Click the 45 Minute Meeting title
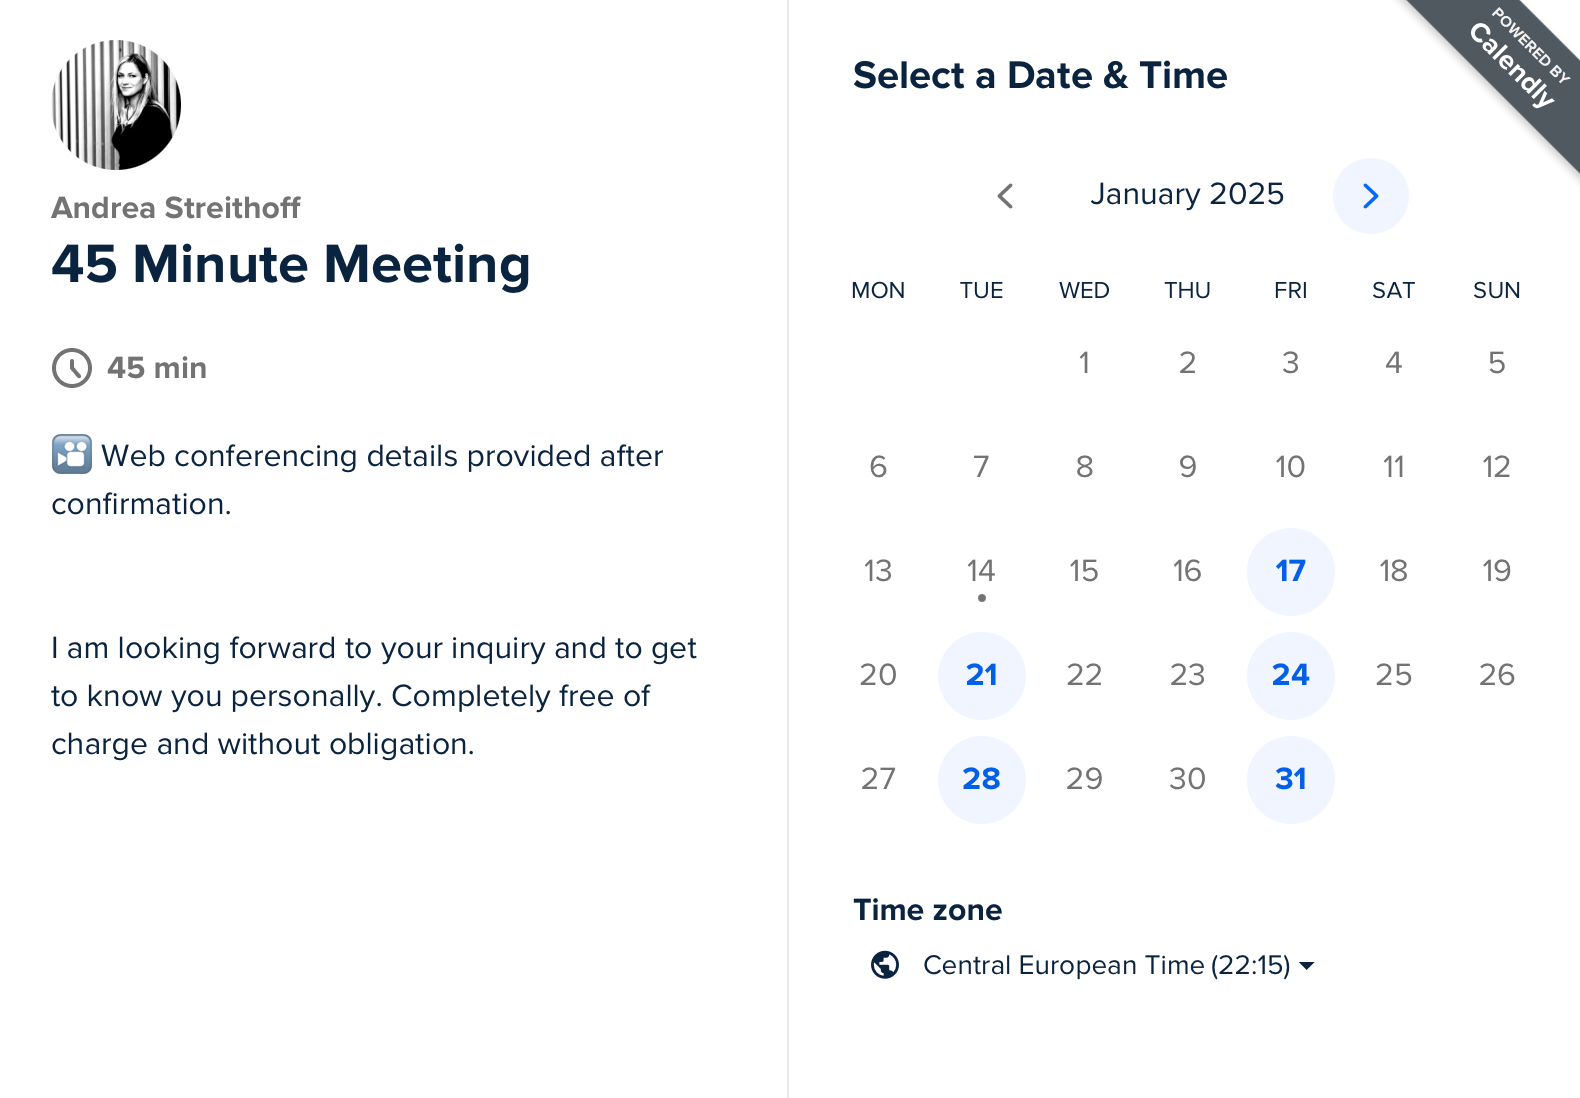Screen dimensions: 1580x1098 coord(291,265)
